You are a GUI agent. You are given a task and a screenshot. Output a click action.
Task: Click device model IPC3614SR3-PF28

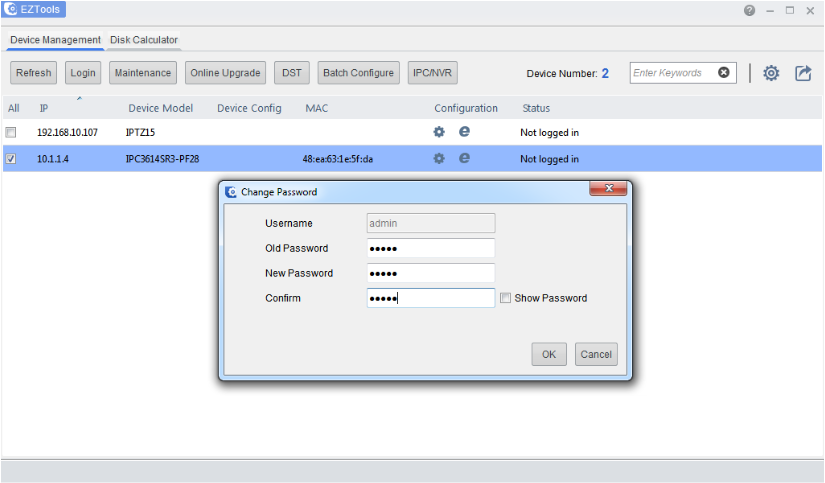[162, 158]
